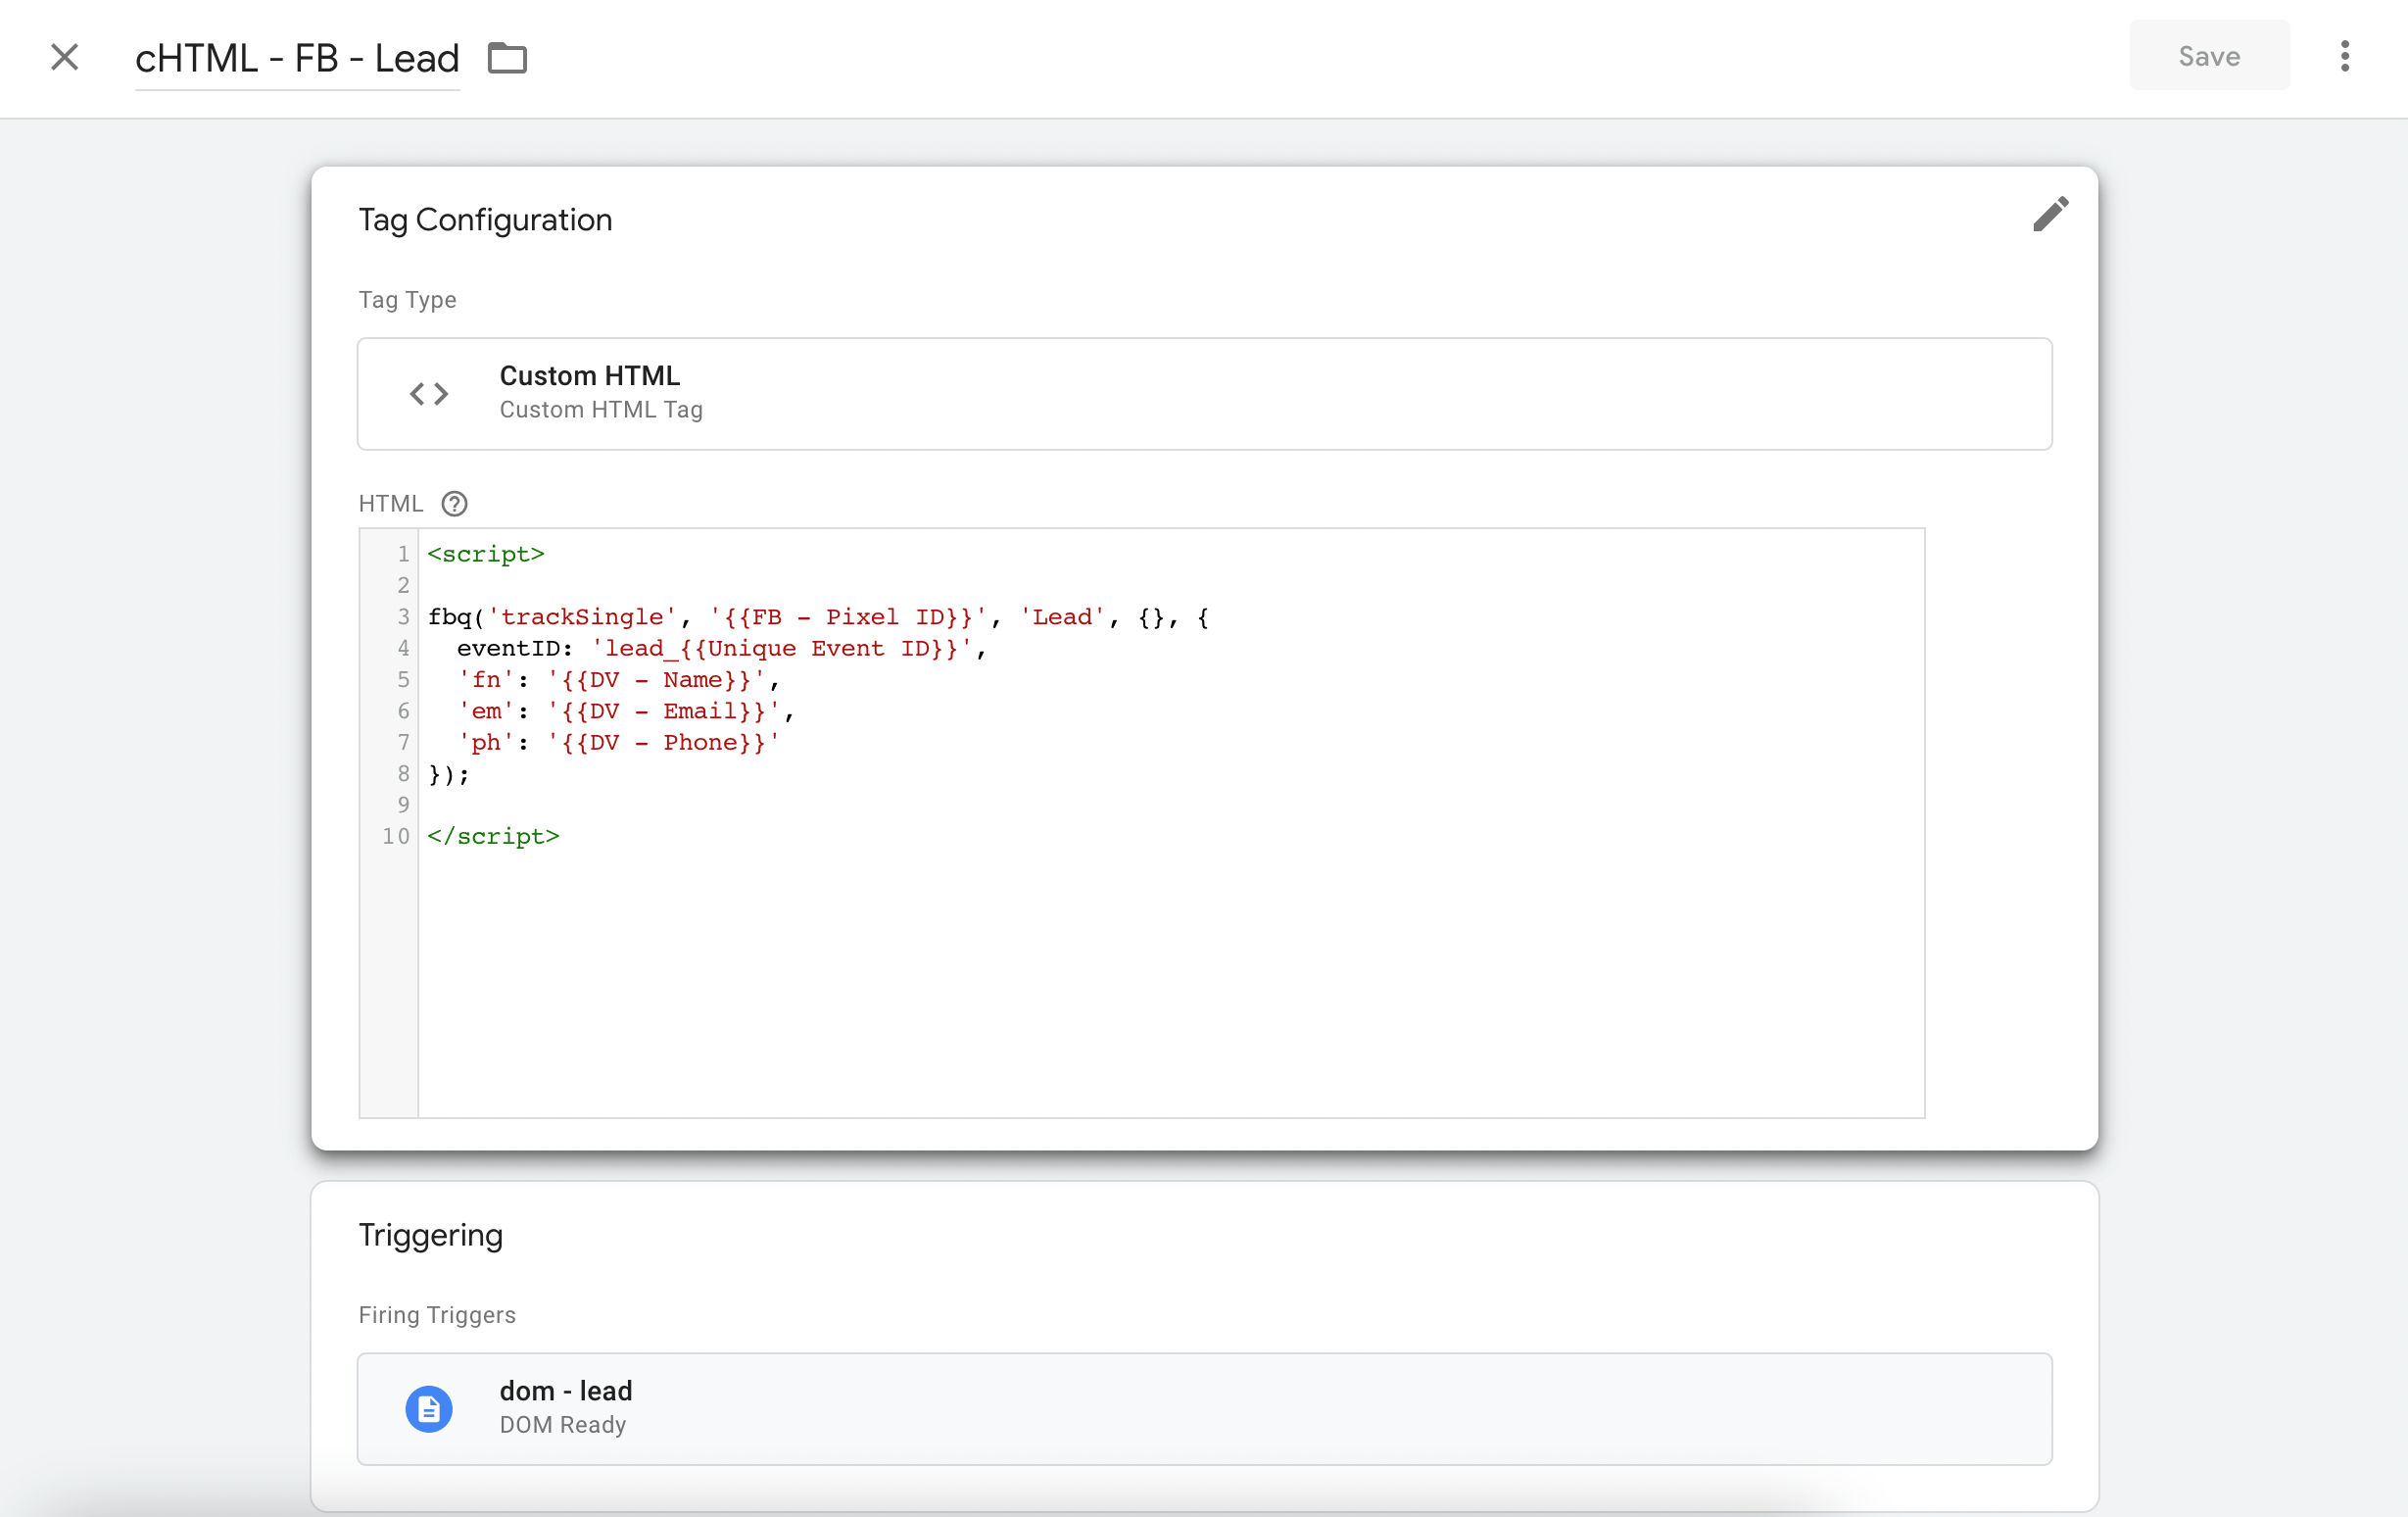Open the three-dot more options menu

(2345, 56)
